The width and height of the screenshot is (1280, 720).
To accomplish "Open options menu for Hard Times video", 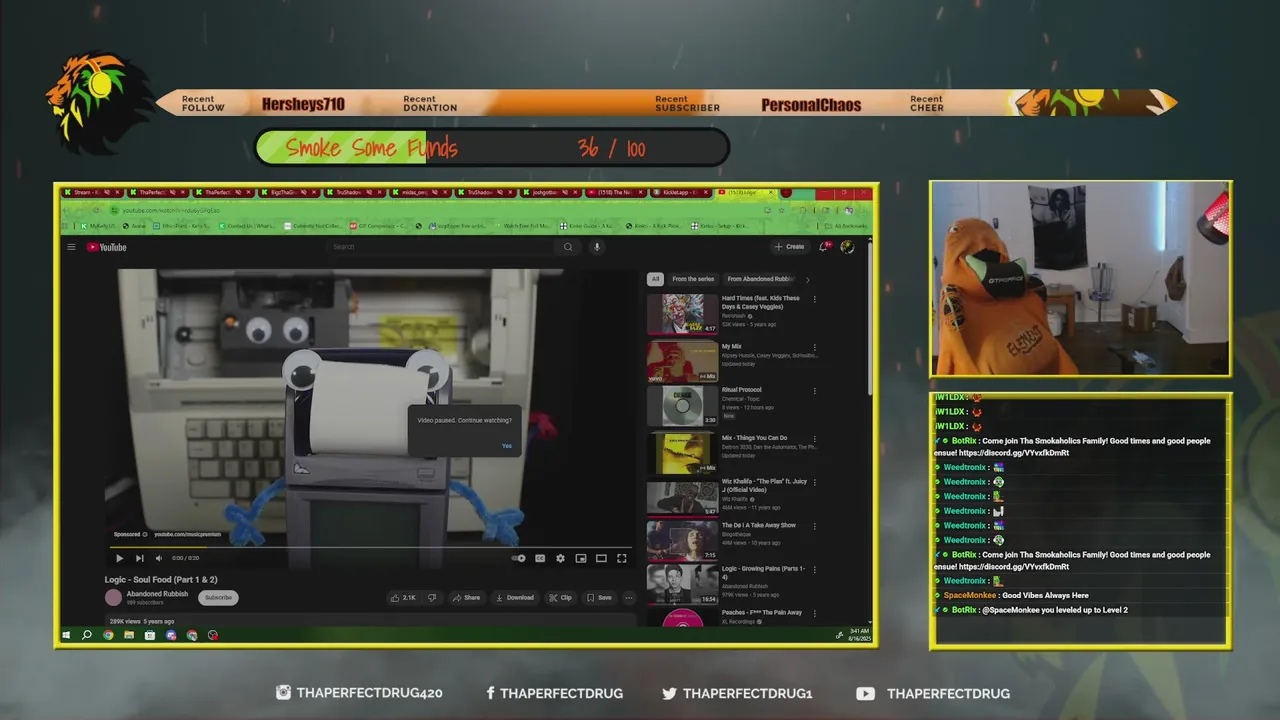I will click(x=814, y=299).
